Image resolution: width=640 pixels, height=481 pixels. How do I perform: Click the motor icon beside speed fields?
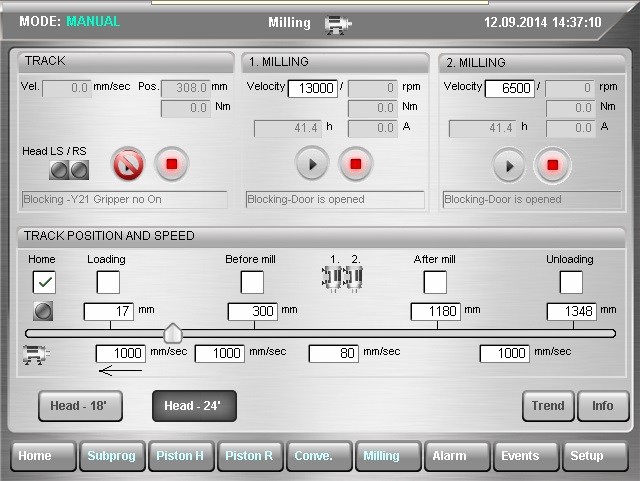click(x=36, y=354)
